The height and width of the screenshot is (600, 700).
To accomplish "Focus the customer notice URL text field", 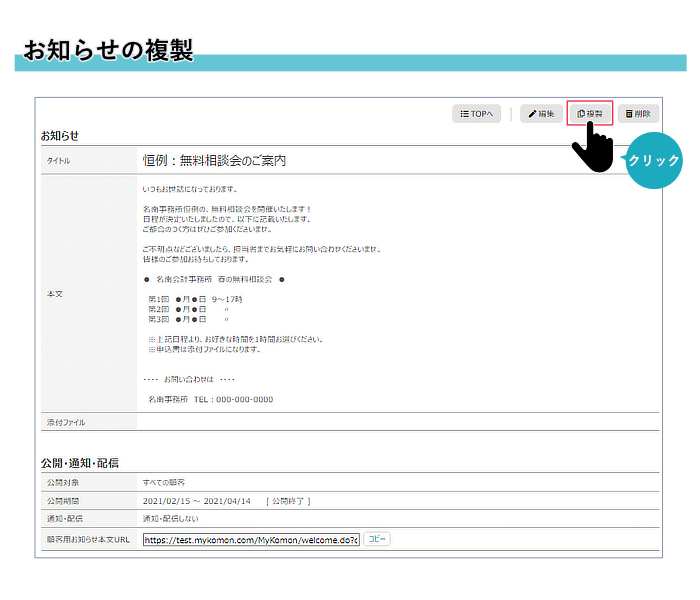I will point(250,539).
